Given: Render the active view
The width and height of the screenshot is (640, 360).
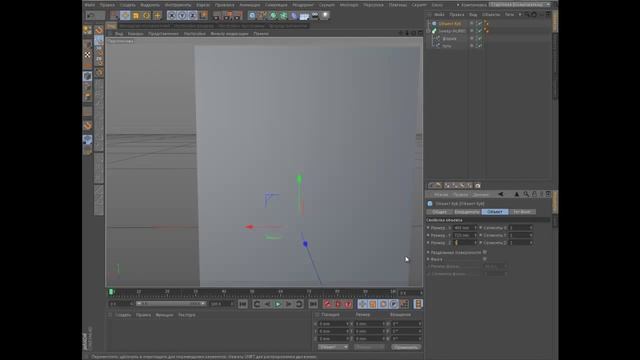Looking at the screenshot, I should 217,16.
